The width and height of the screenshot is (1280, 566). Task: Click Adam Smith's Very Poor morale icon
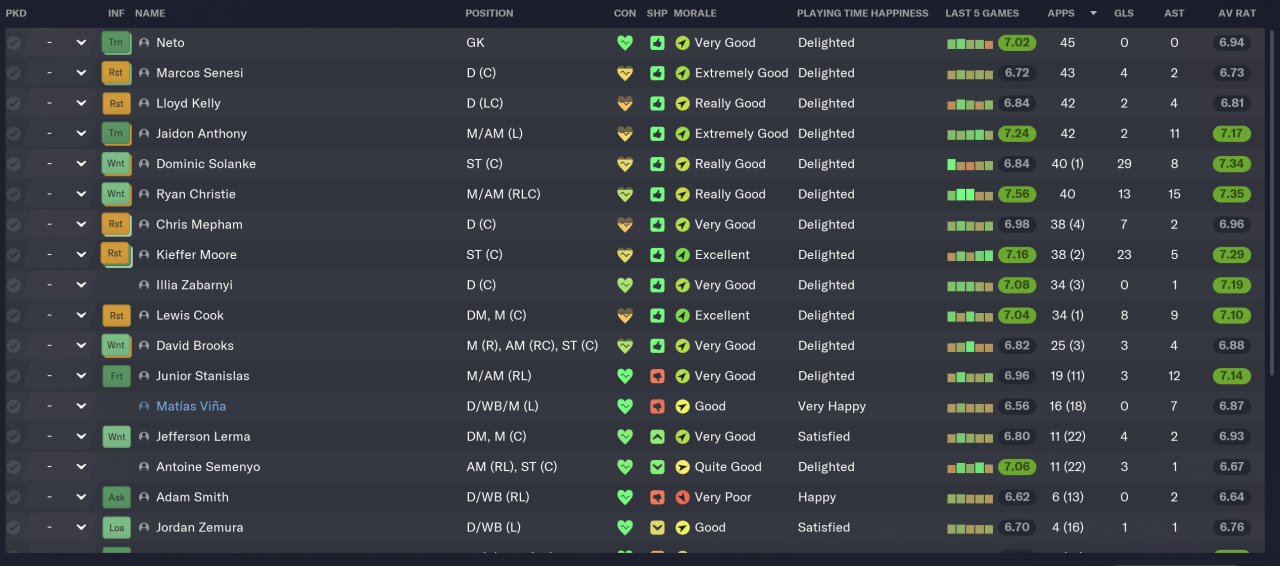click(682, 497)
